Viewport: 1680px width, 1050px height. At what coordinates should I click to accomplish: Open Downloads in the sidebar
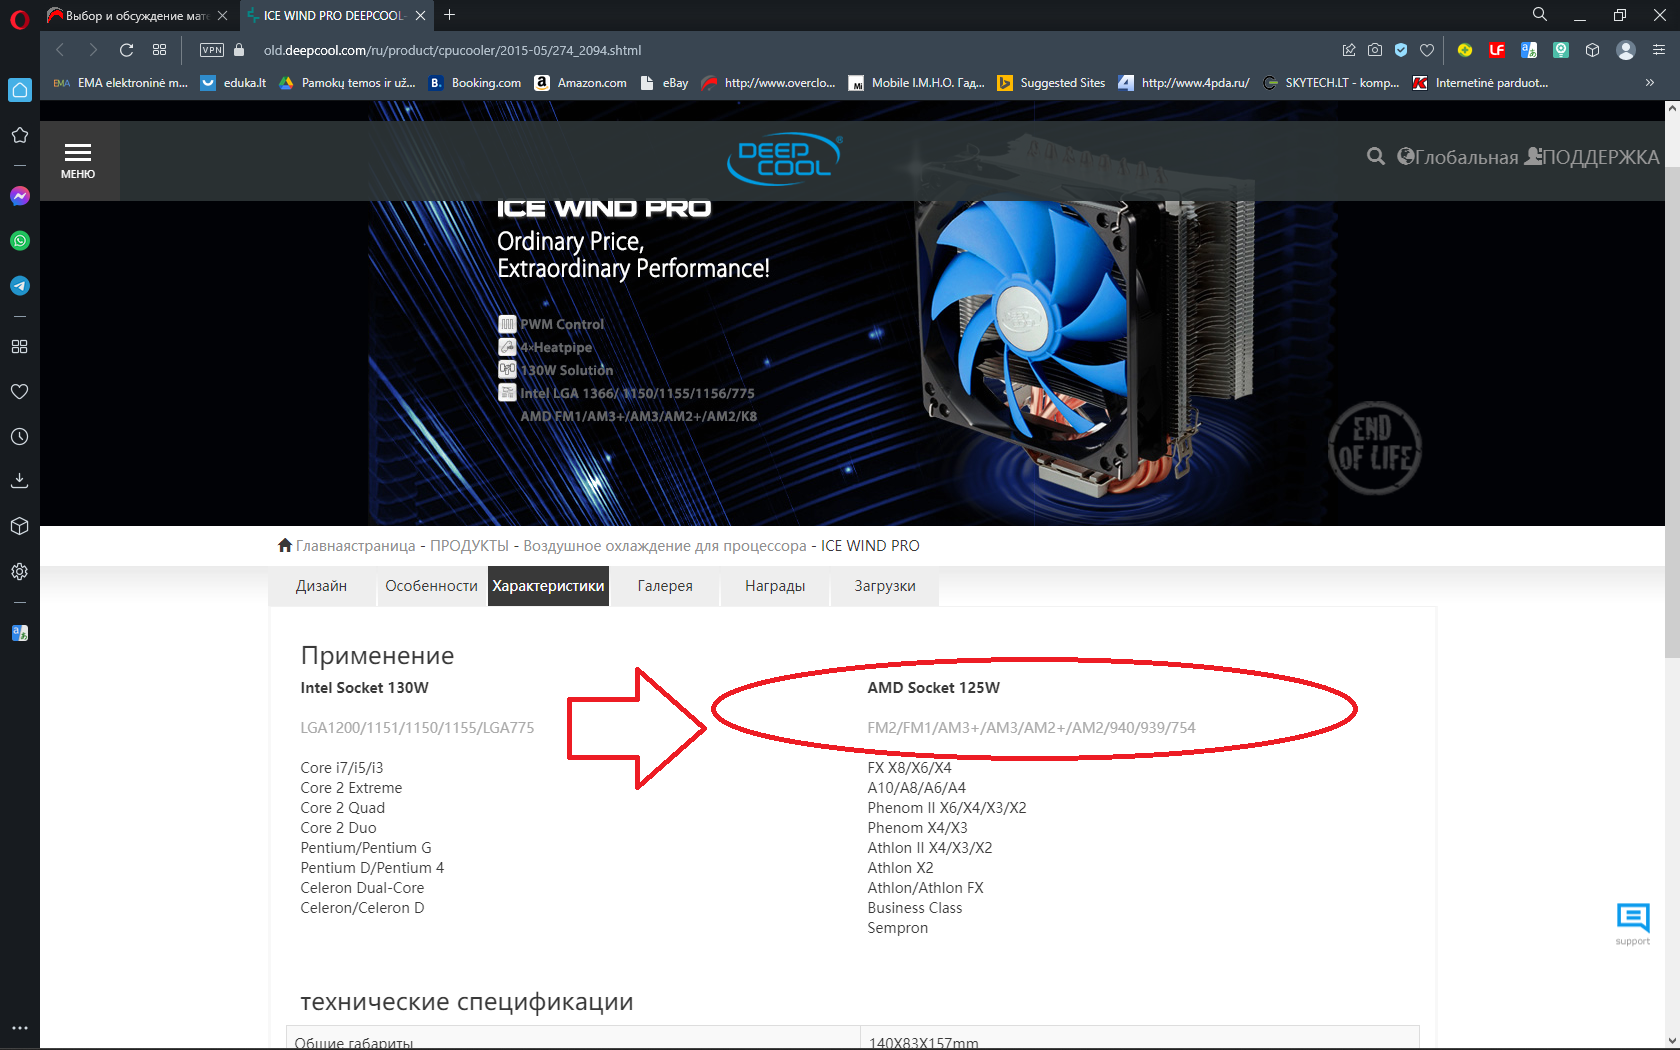pos(20,481)
